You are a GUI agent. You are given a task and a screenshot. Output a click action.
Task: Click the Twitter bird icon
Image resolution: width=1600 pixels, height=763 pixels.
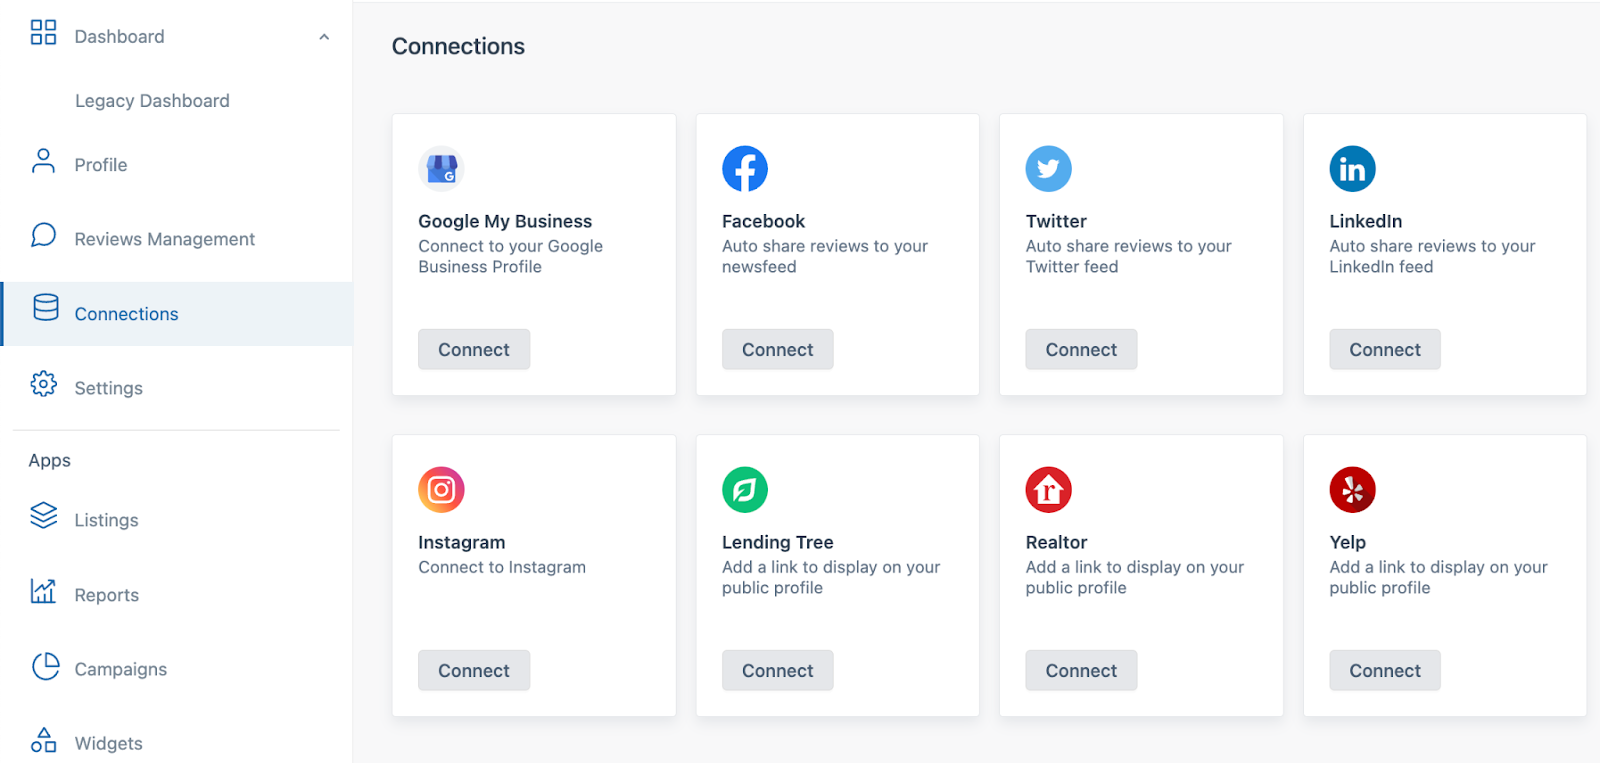[x=1048, y=169]
